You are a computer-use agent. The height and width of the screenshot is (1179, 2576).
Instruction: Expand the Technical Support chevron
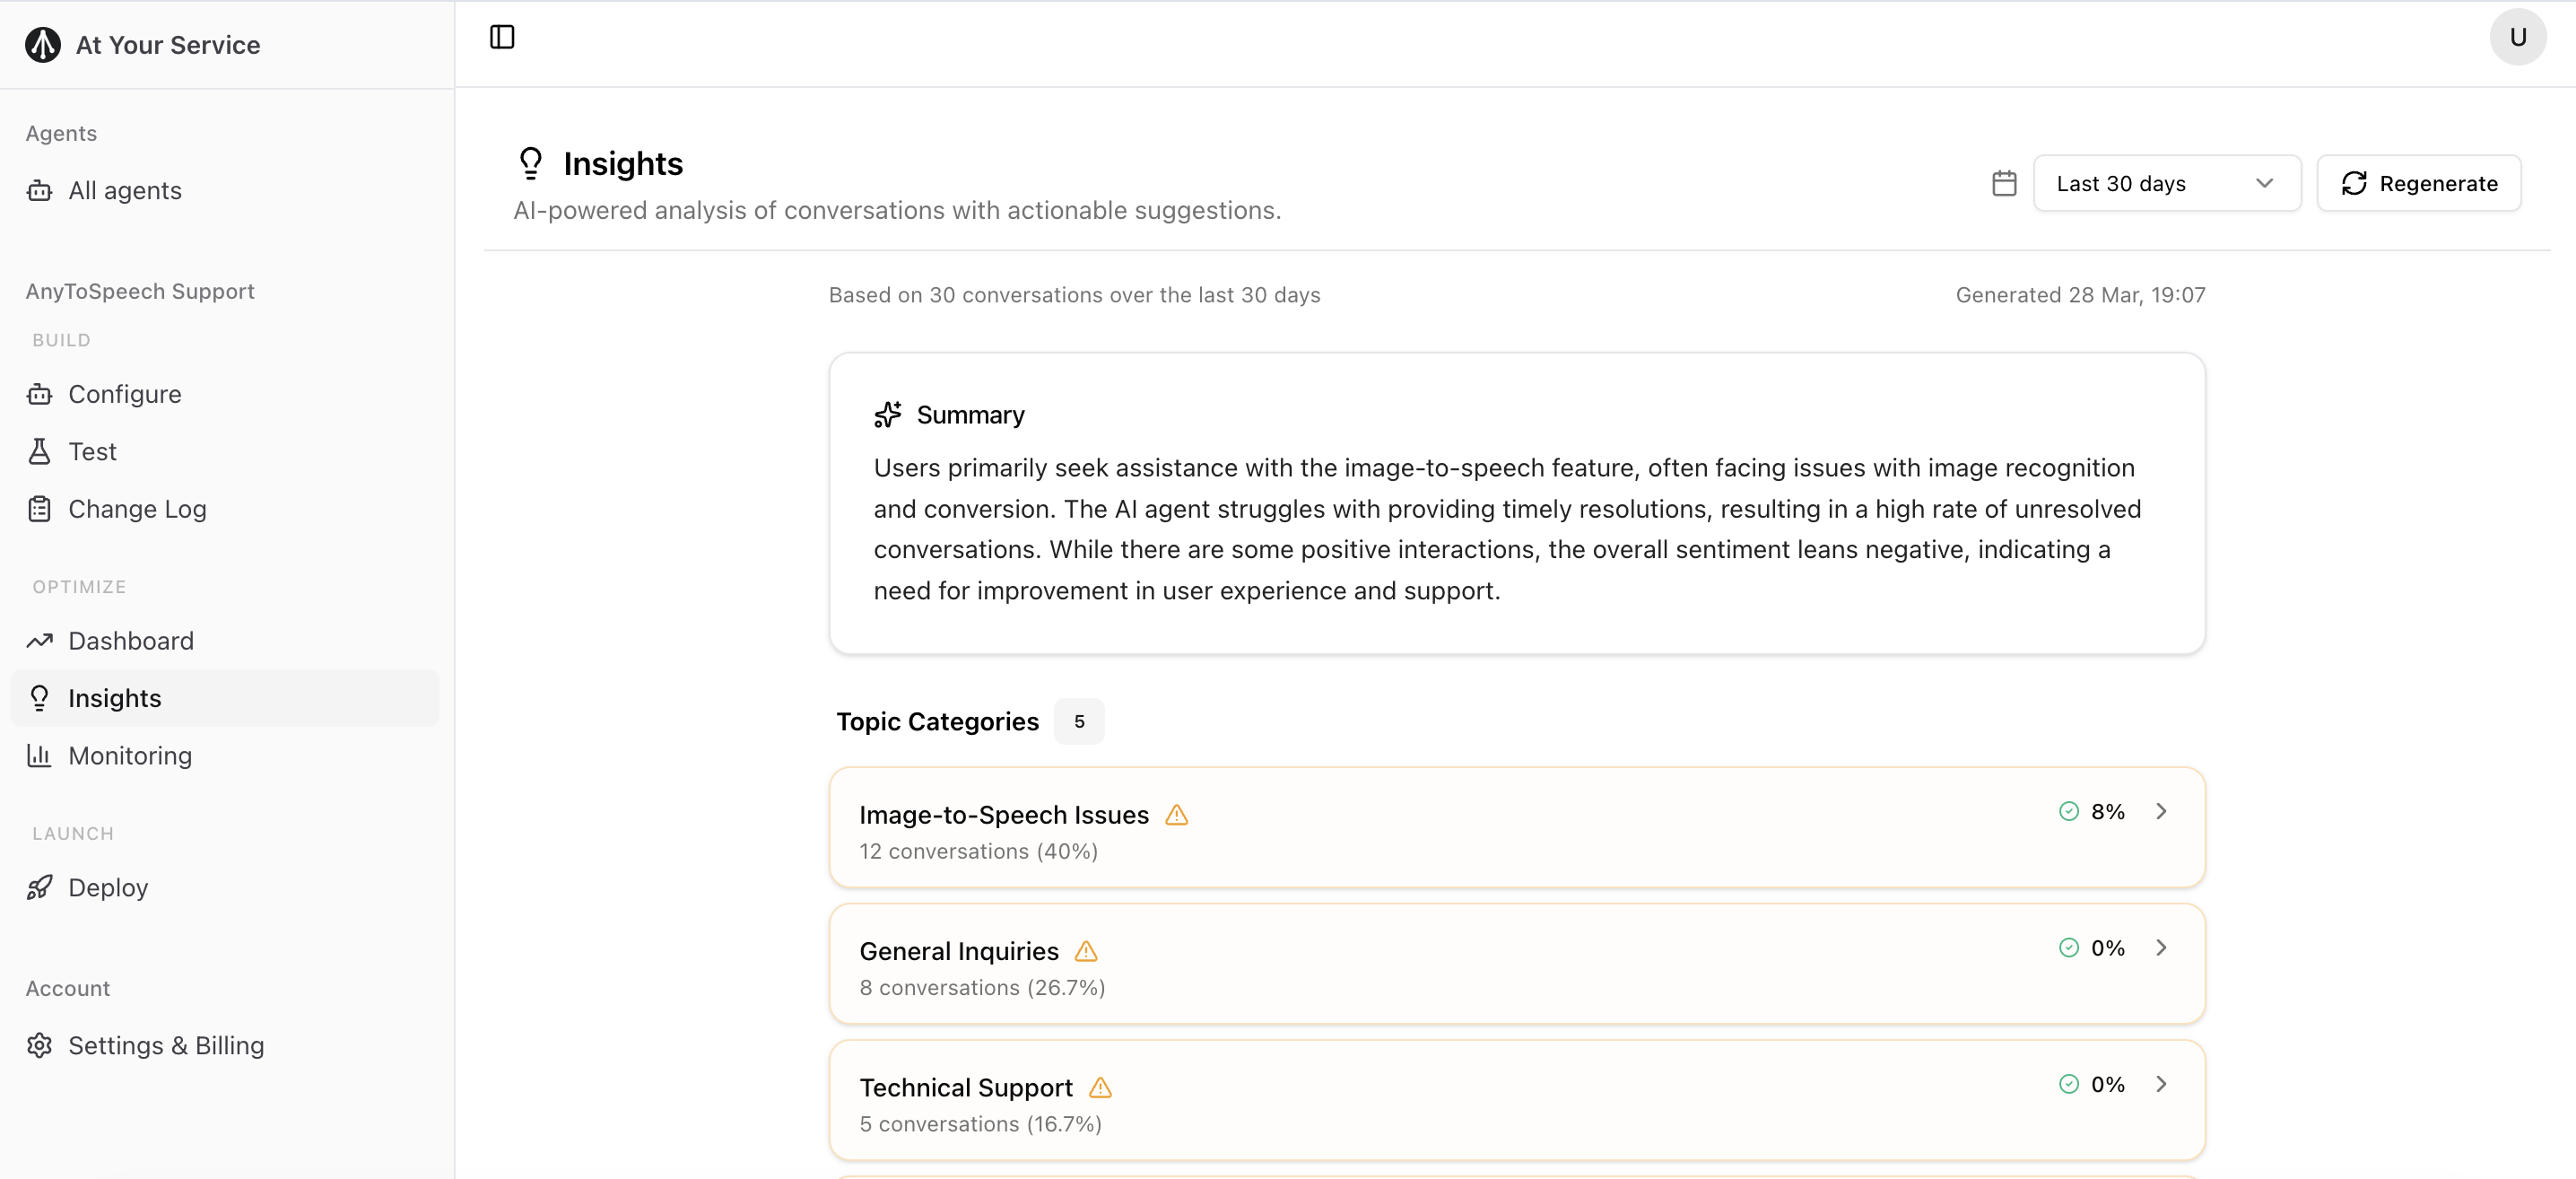point(2161,1084)
